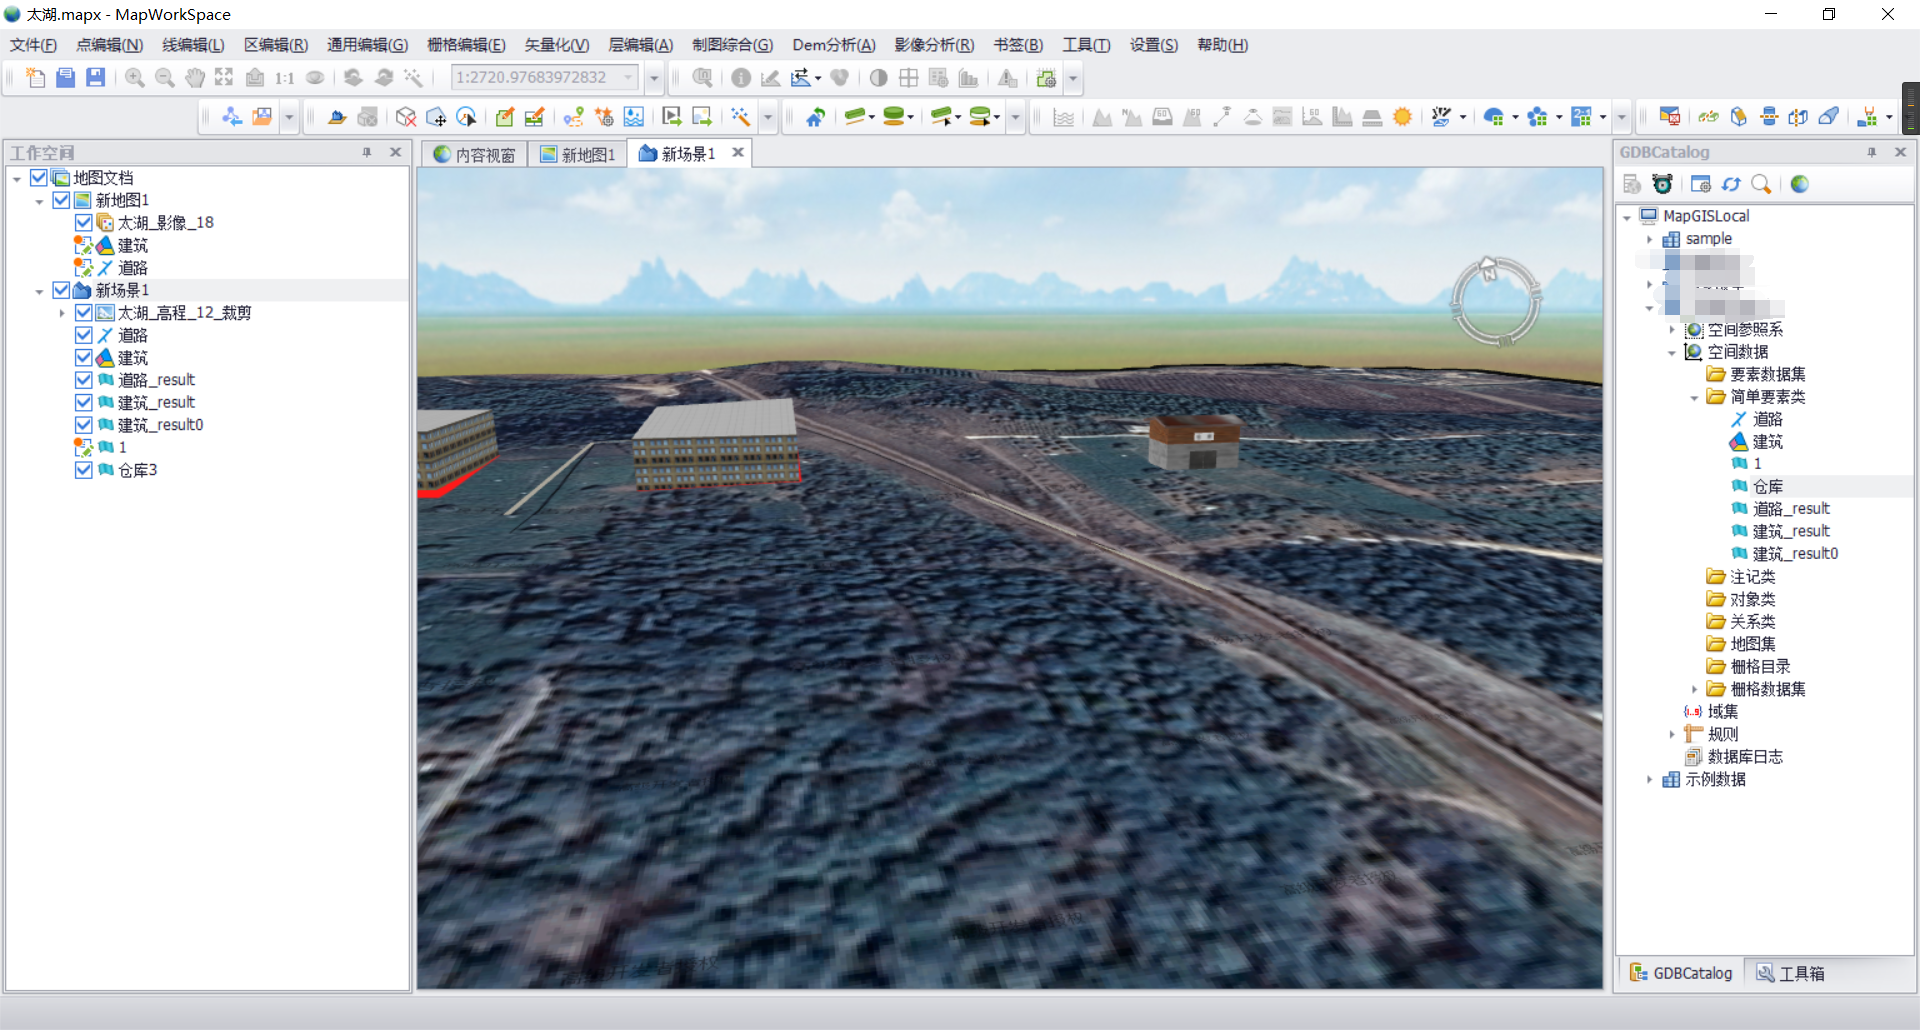Select 数据库日志 in the GDBCatalog tree
Image resolution: width=1920 pixels, height=1030 pixels.
1745,756
